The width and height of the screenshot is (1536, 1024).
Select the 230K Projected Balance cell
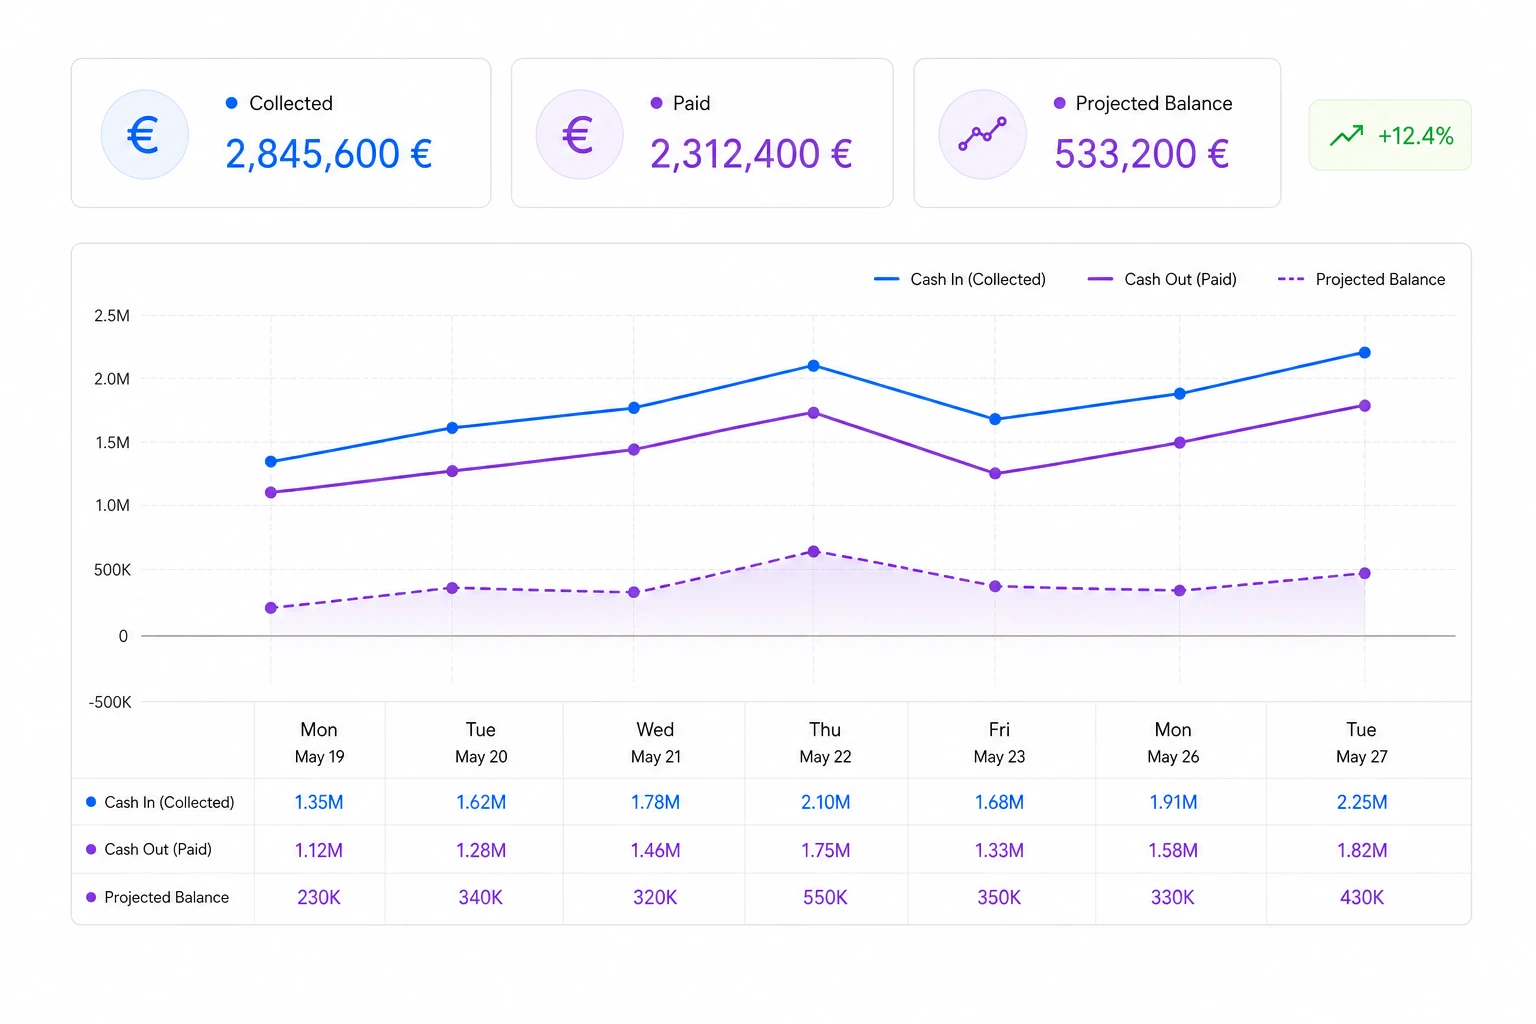(x=319, y=898)
